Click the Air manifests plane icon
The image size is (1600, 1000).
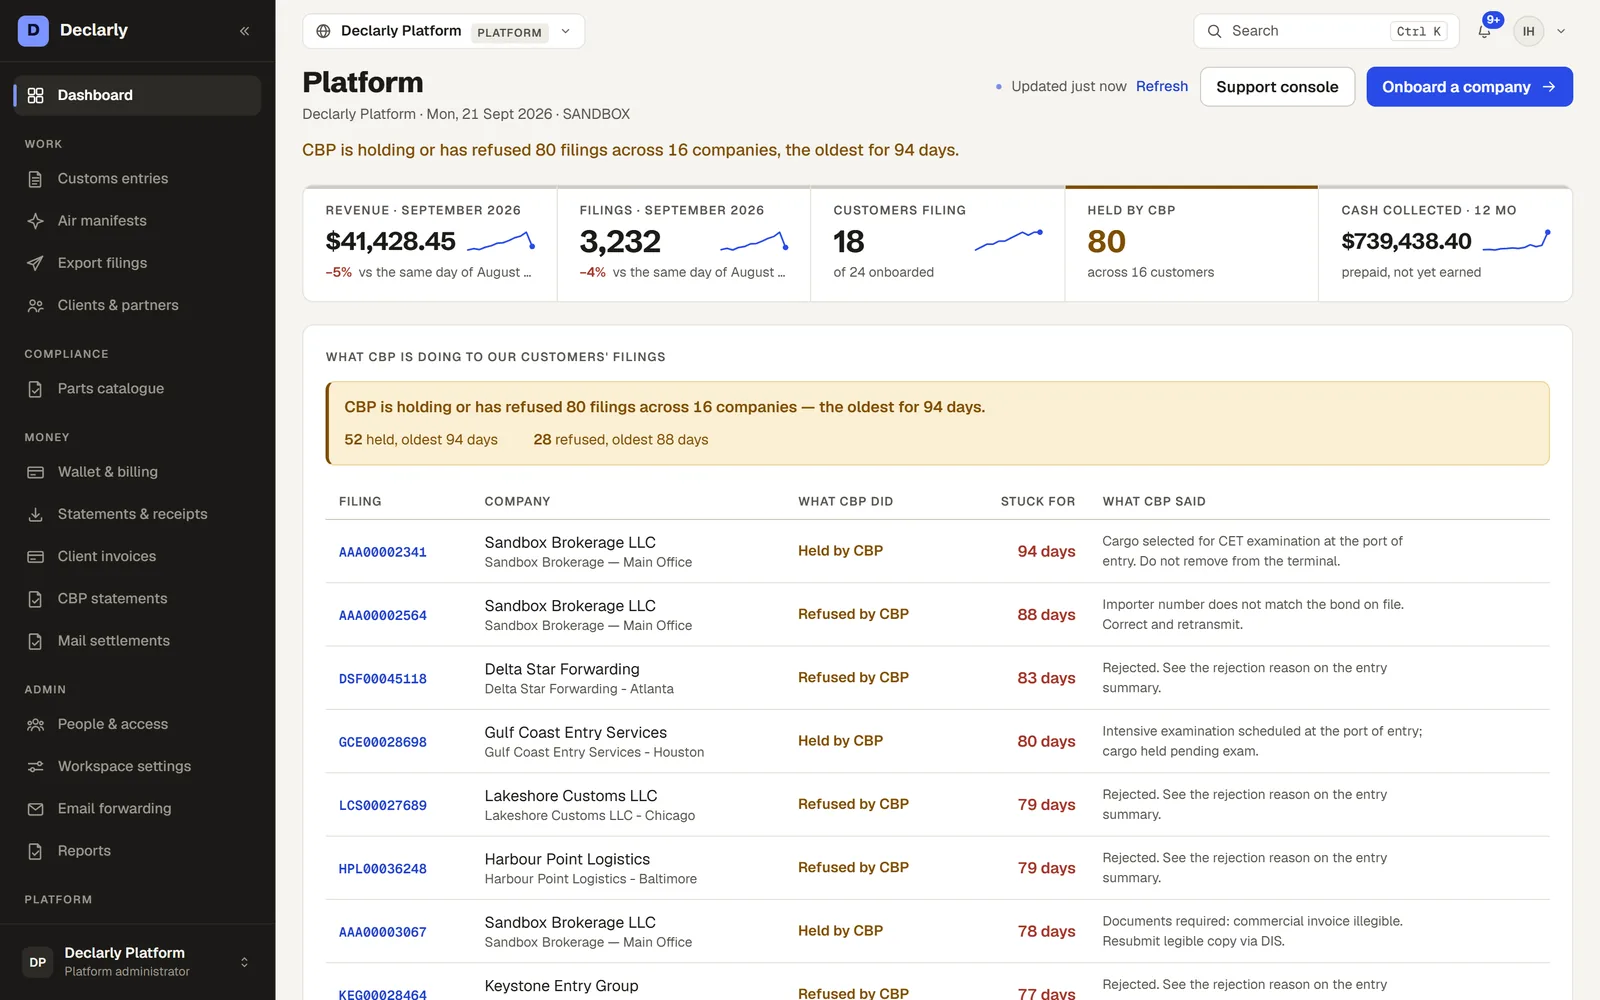[x=35, y=221]
